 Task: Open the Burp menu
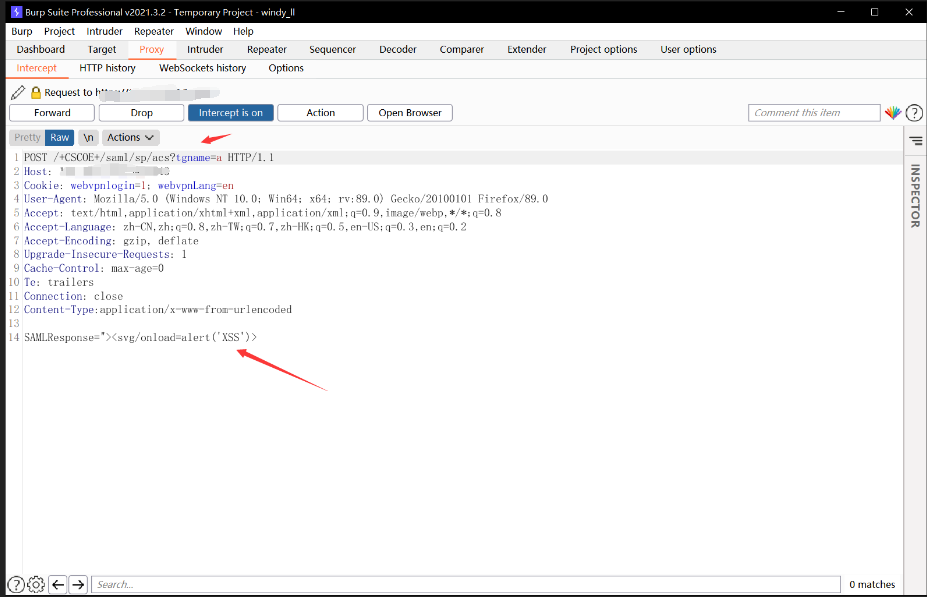[x=22, y=31]
